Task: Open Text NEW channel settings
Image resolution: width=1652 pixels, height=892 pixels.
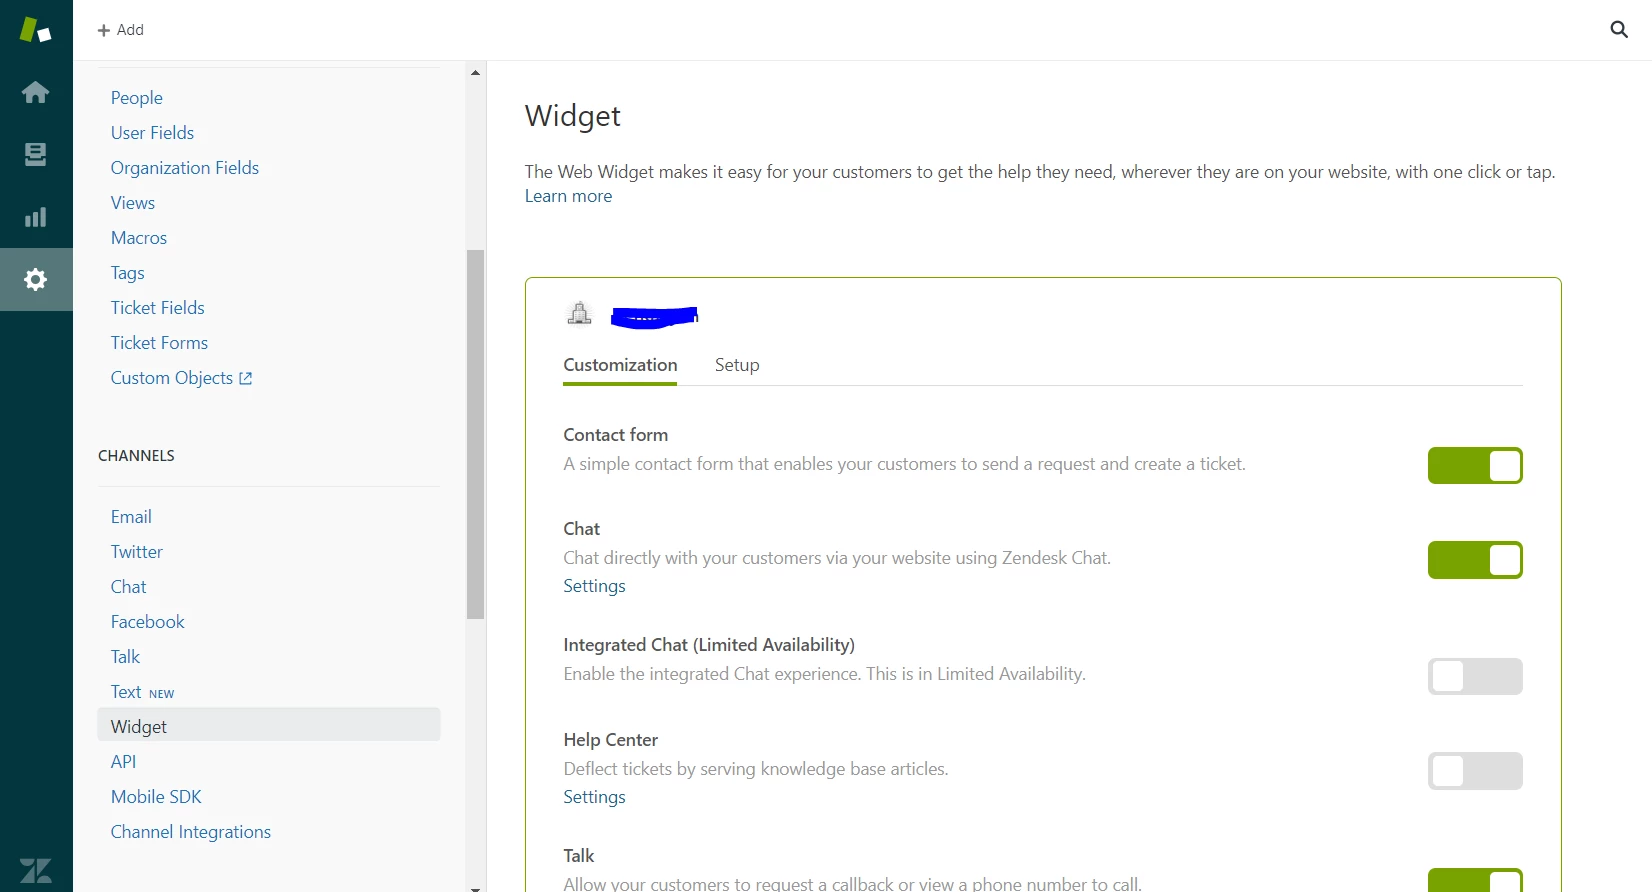Action: [142, 692]
